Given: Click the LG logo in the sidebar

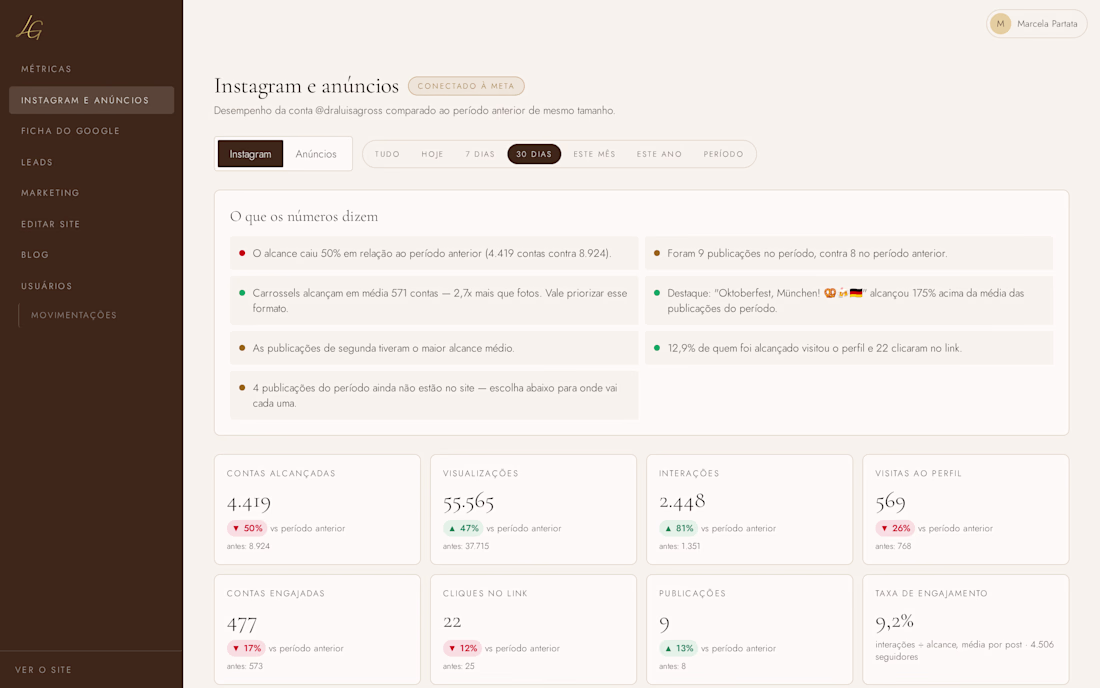Looking at the screenshot, I should tap(29, 27).
